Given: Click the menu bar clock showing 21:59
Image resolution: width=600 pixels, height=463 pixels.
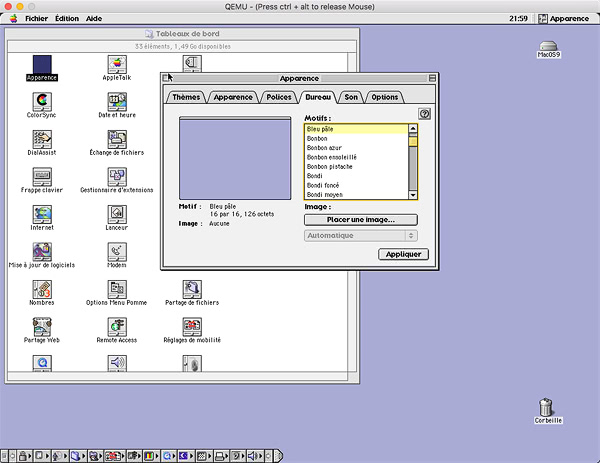Looking at the screenshot, I should pyautogui.click(x=518, y=18).
